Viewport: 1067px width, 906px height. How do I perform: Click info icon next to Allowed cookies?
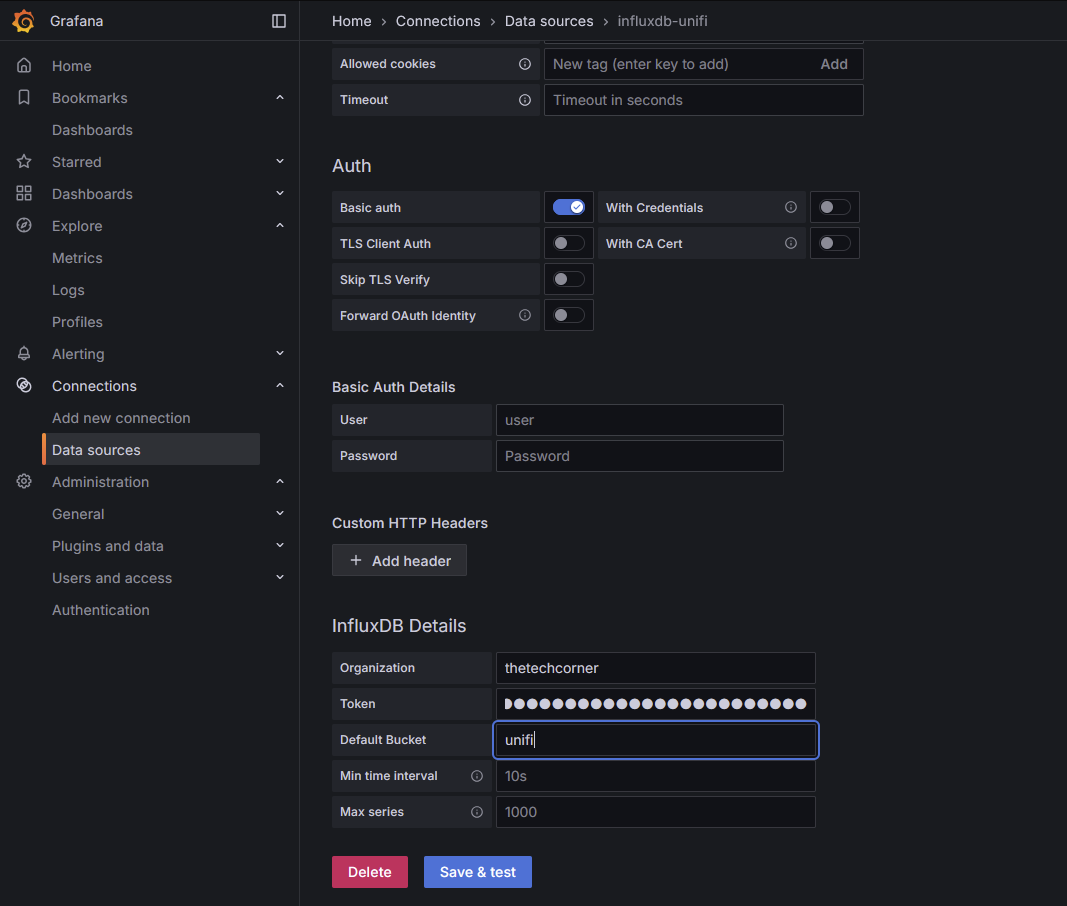(x=525, y=64)
